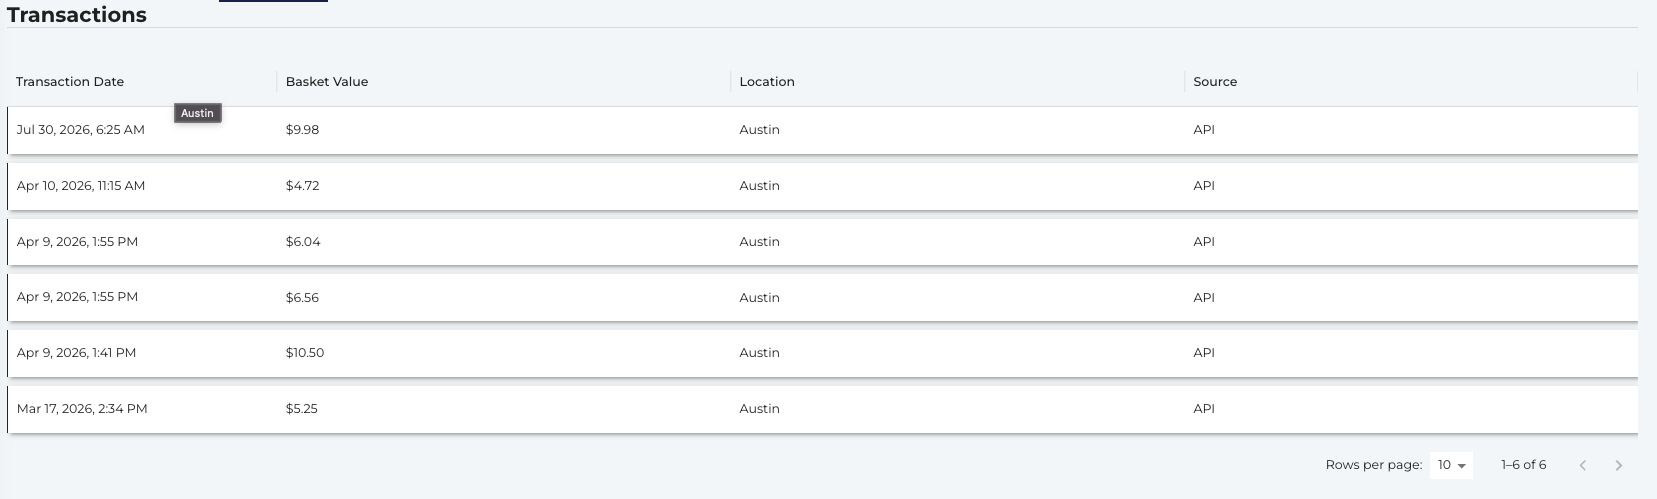The width and height of the screenshot is (1657, 499).
Task: Open the Jul 30, 2026 transaction row
Action: 822,130
